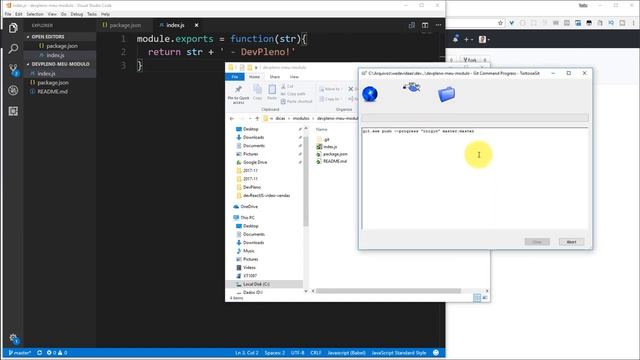Image resolution: width=640 pixels, height=360 pixels.
Task: Open the Selection menu in VS Code
Action: click(35, 14)
